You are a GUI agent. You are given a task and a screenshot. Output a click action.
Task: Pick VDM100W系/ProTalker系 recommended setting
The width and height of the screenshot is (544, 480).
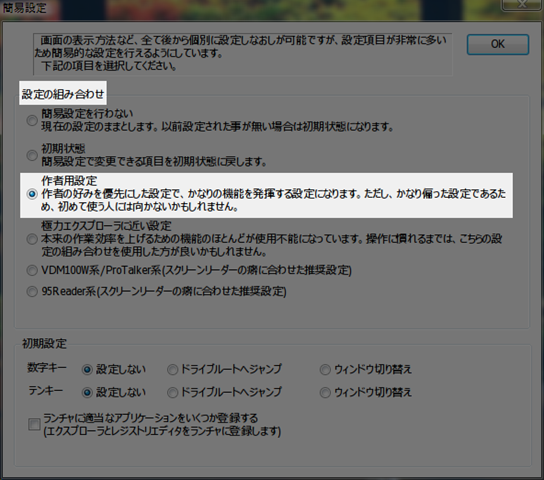32,270
